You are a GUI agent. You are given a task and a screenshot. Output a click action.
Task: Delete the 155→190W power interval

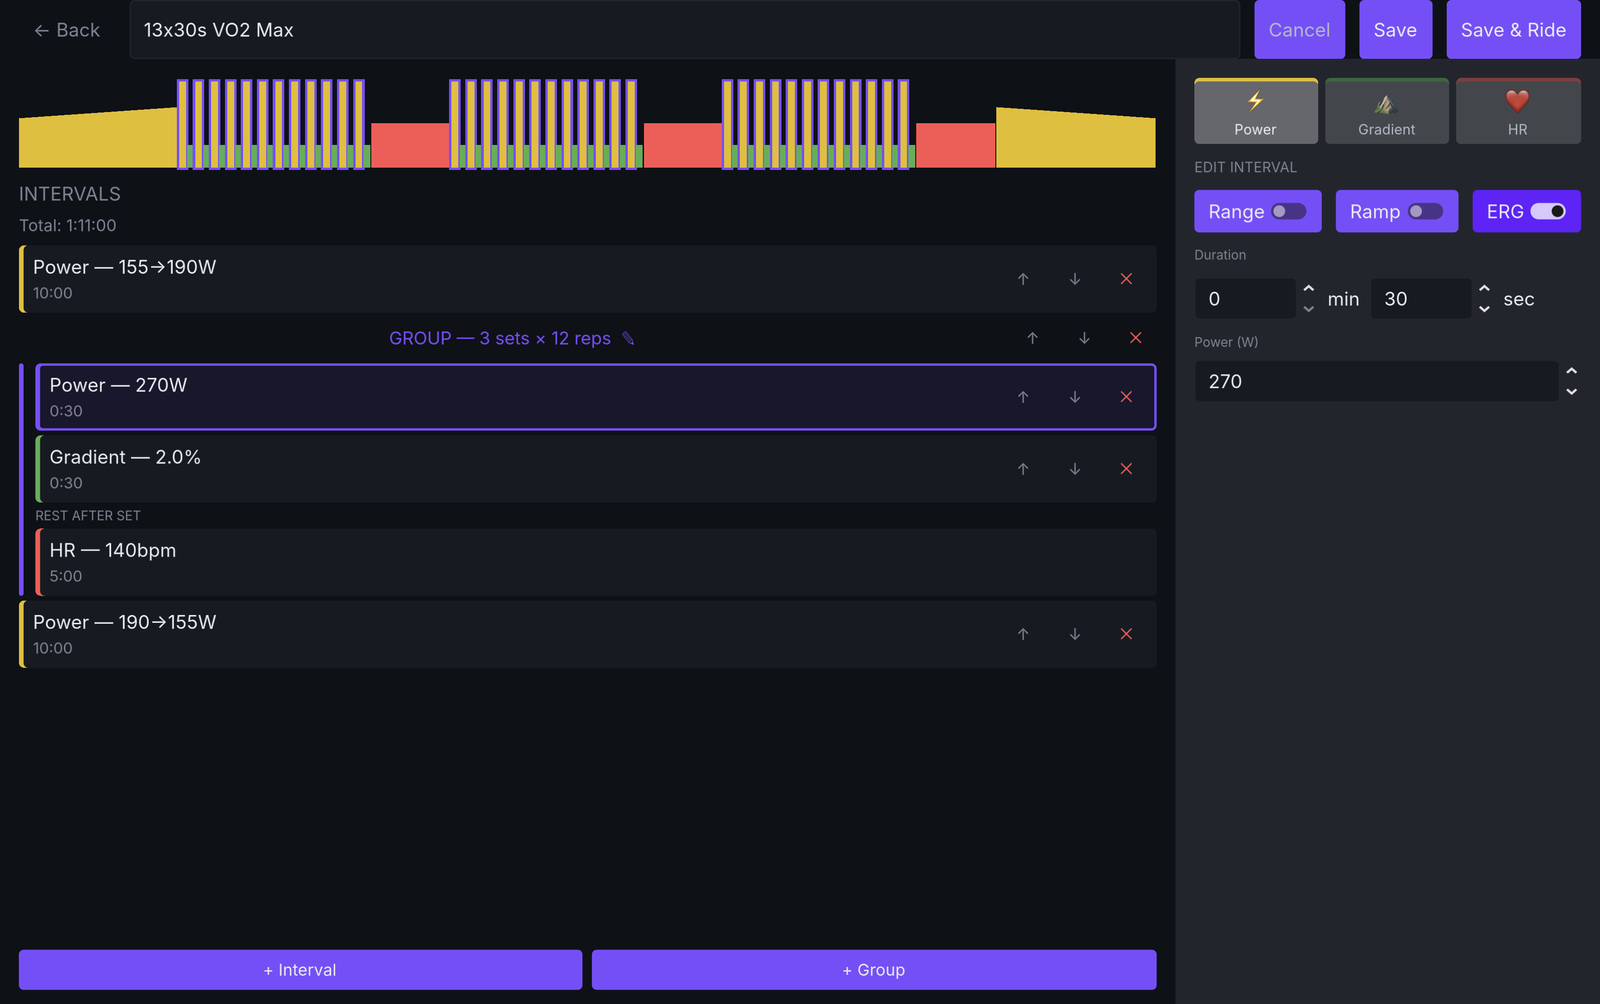1126,279
